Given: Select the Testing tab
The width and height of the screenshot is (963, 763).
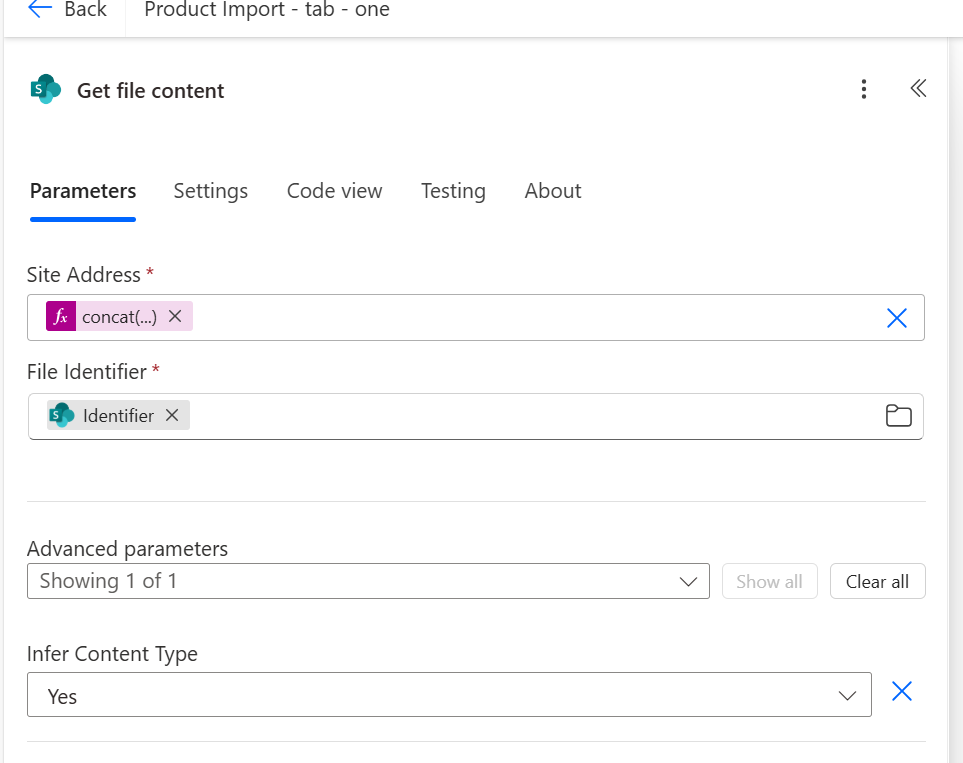Looking at the screenshot, I should [453, 191].
